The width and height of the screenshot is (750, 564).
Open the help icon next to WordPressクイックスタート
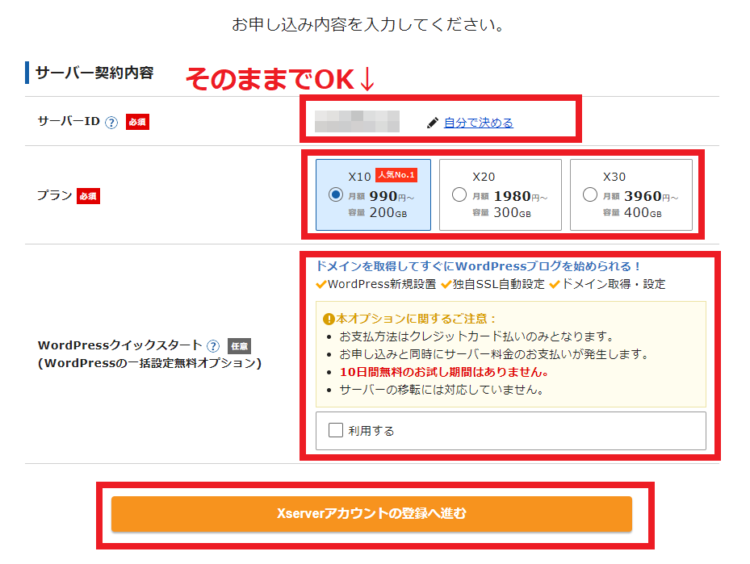tap(213, 346)
